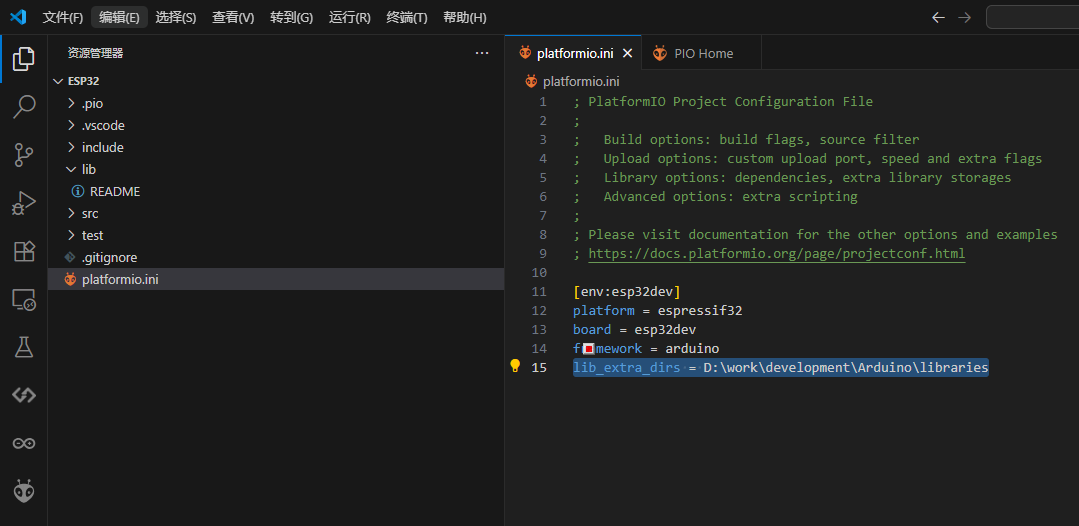
Task: Open the Remote Explorer icon
Action: point(24,299)
